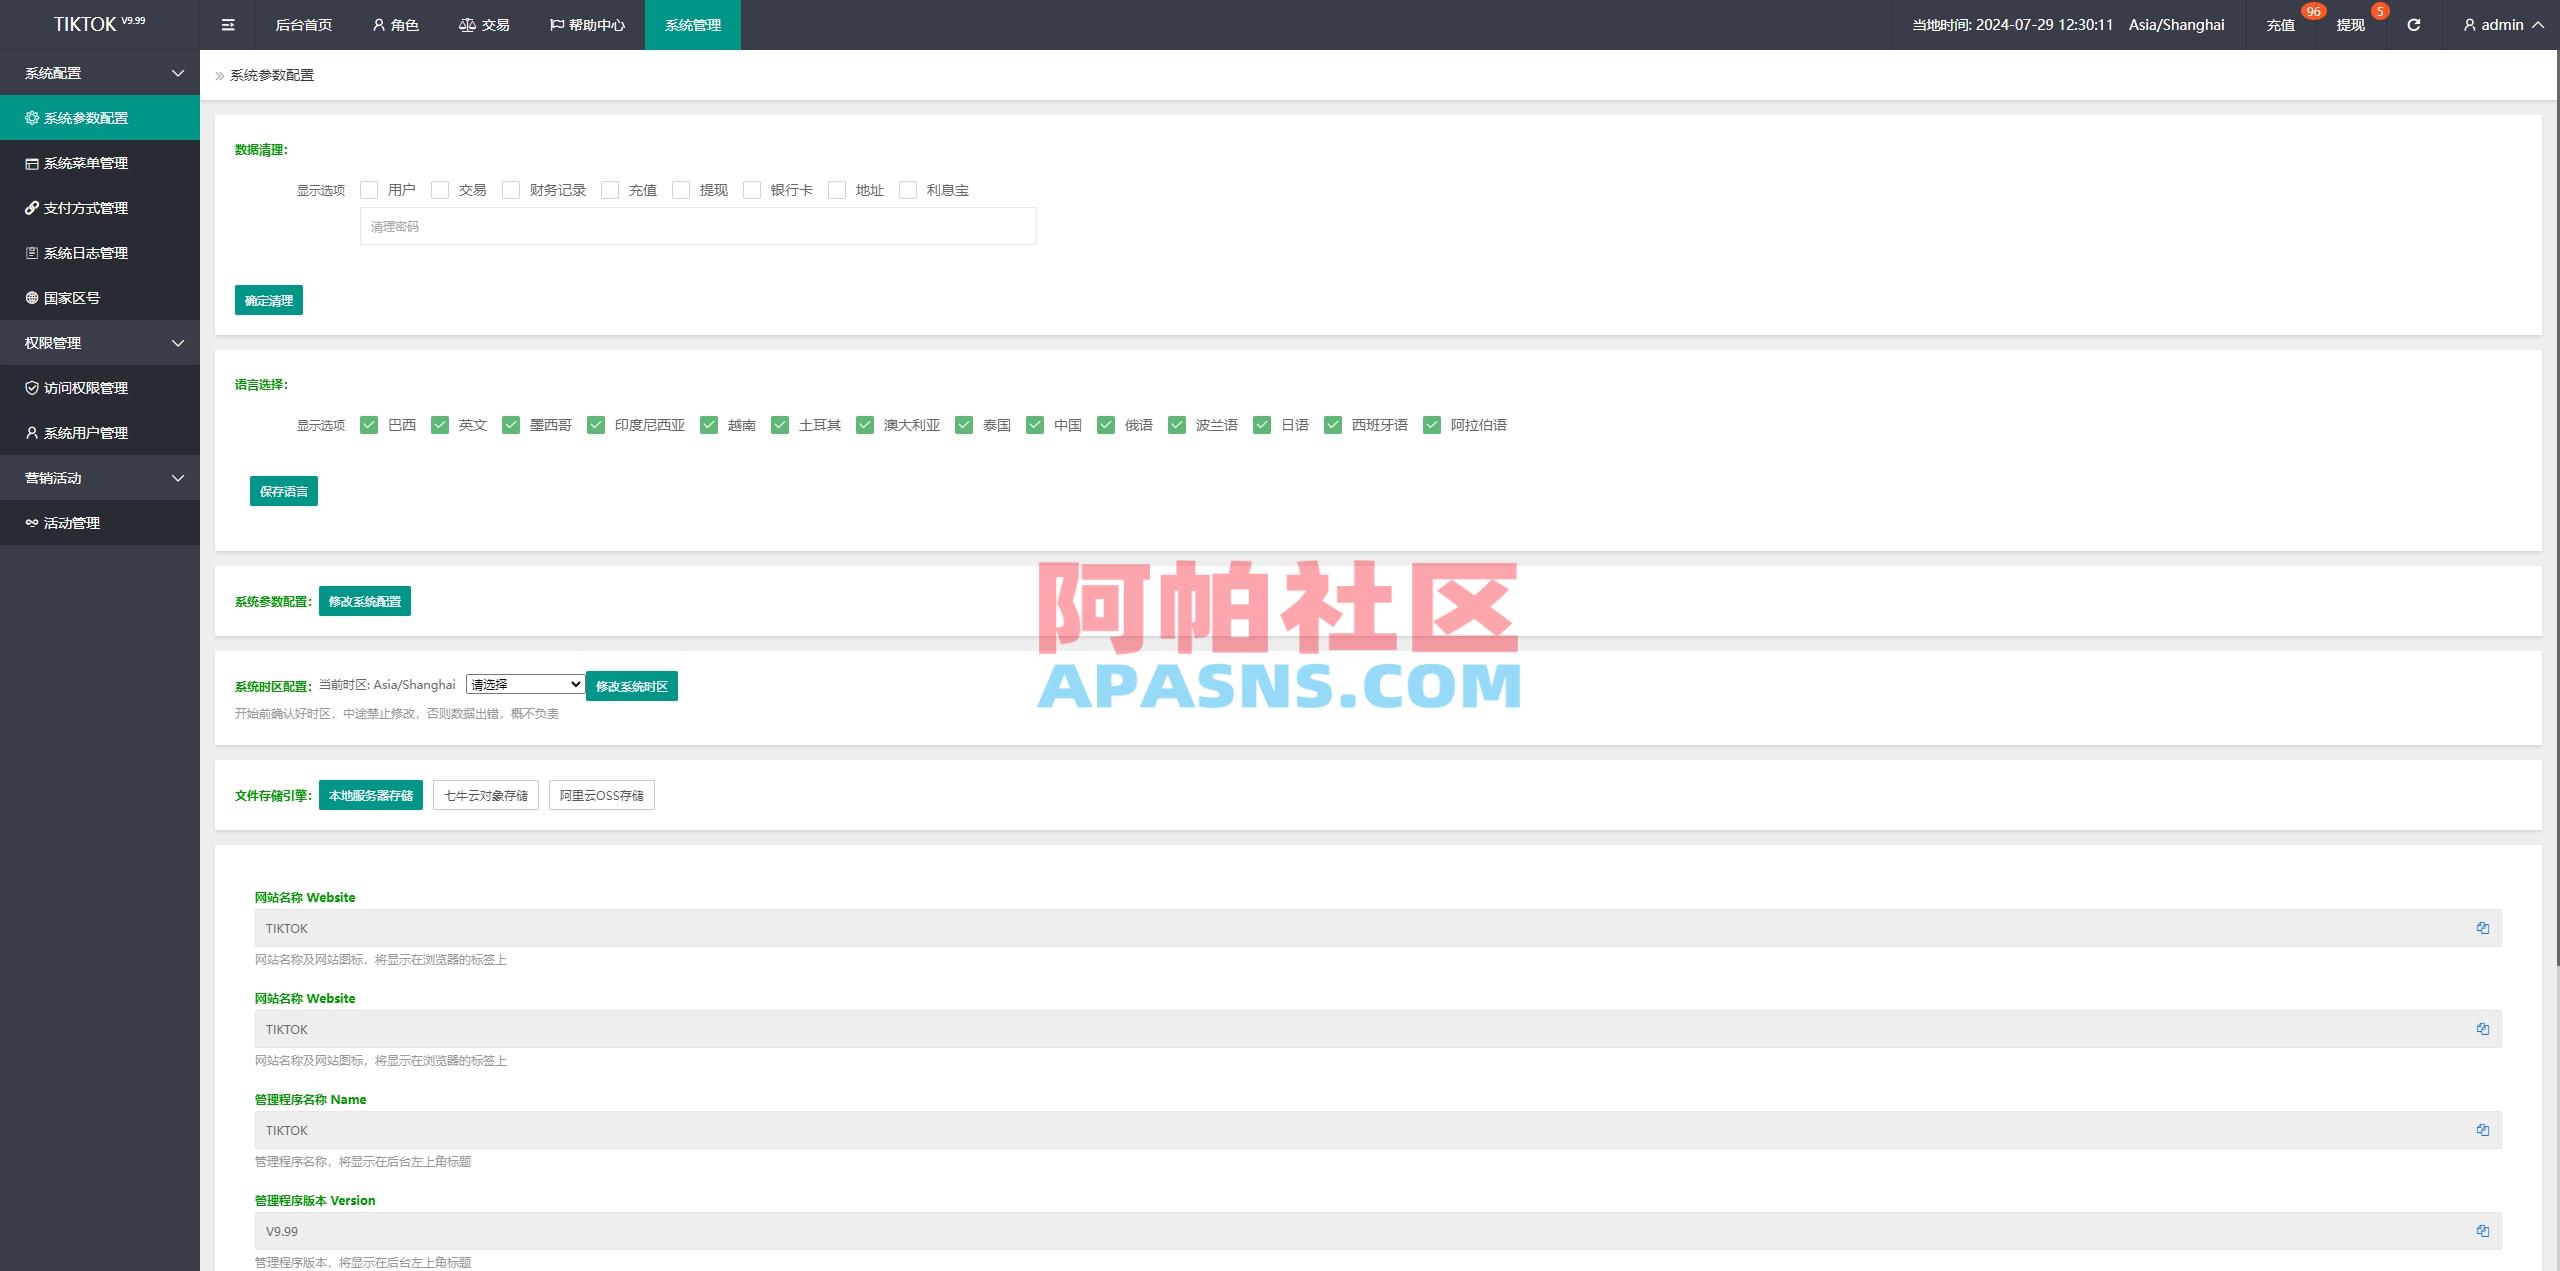
Task: Open the timezone 请选择 dropdown
Action: click(525, 684)
